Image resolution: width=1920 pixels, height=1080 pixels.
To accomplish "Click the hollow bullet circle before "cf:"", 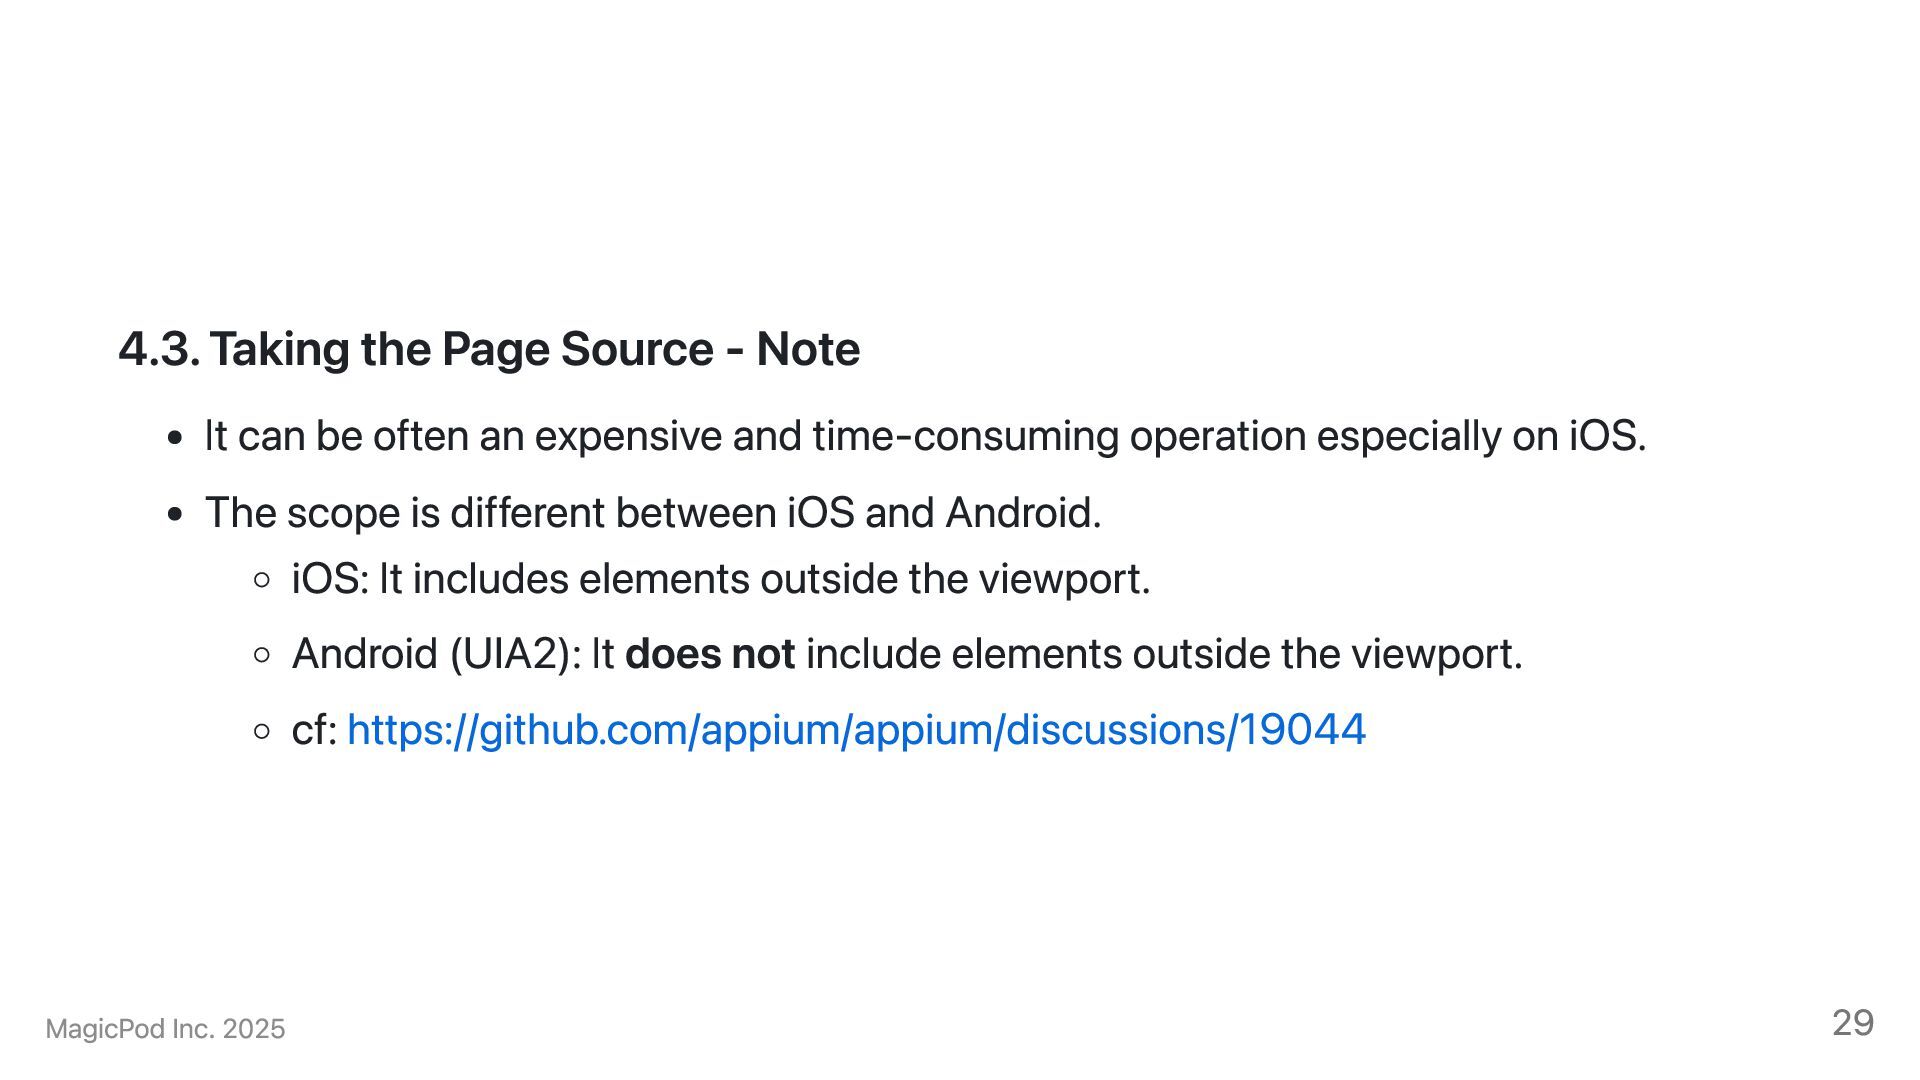I will click(262, 731).
